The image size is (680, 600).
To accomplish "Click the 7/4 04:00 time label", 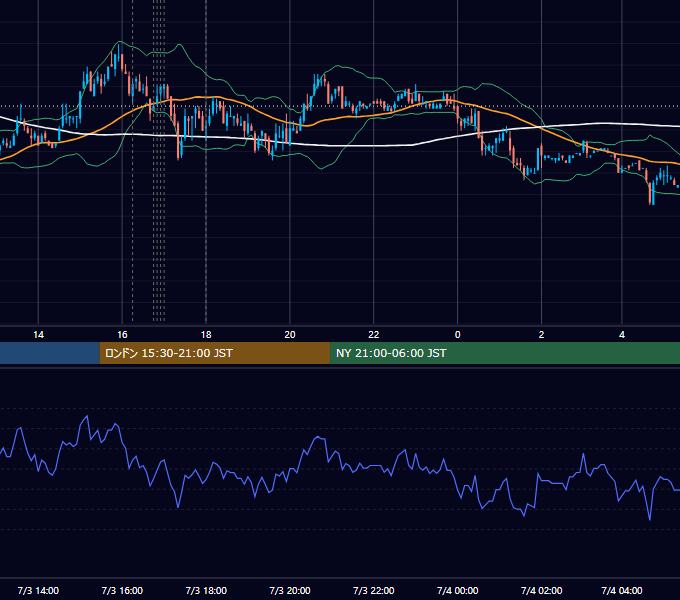I will [622, 590].
